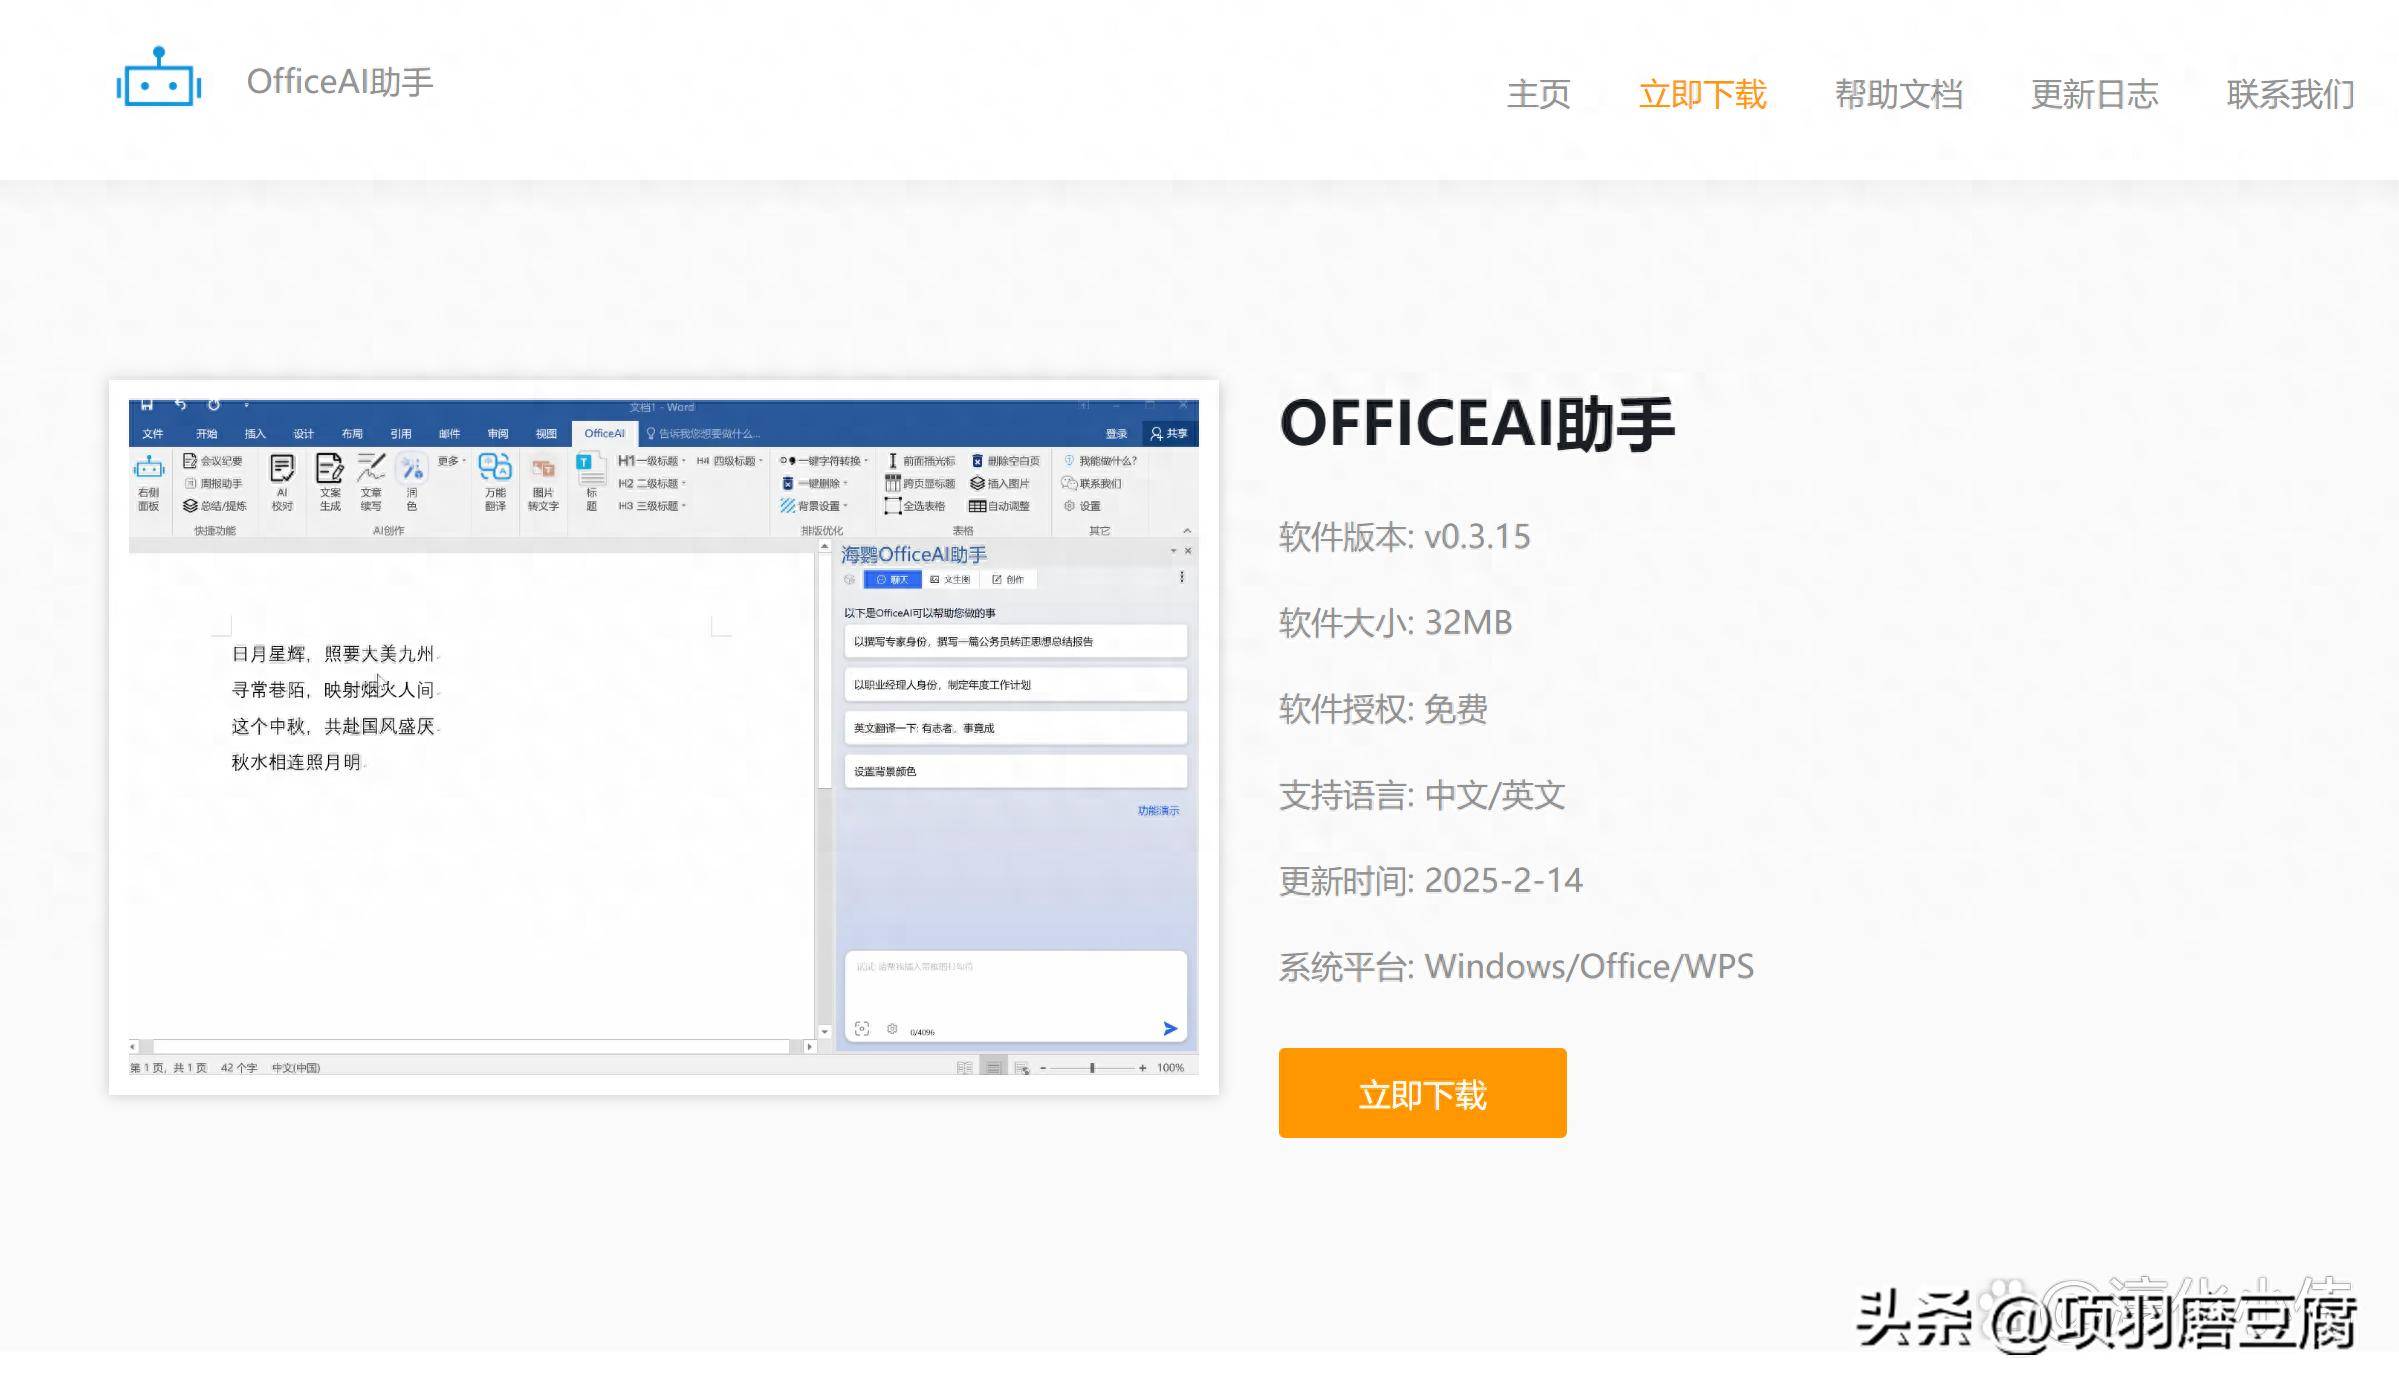Viewport: 2399px width, 1391px height.
Task: Go to 主页 in site navigation
Action: coord(1538,94)
